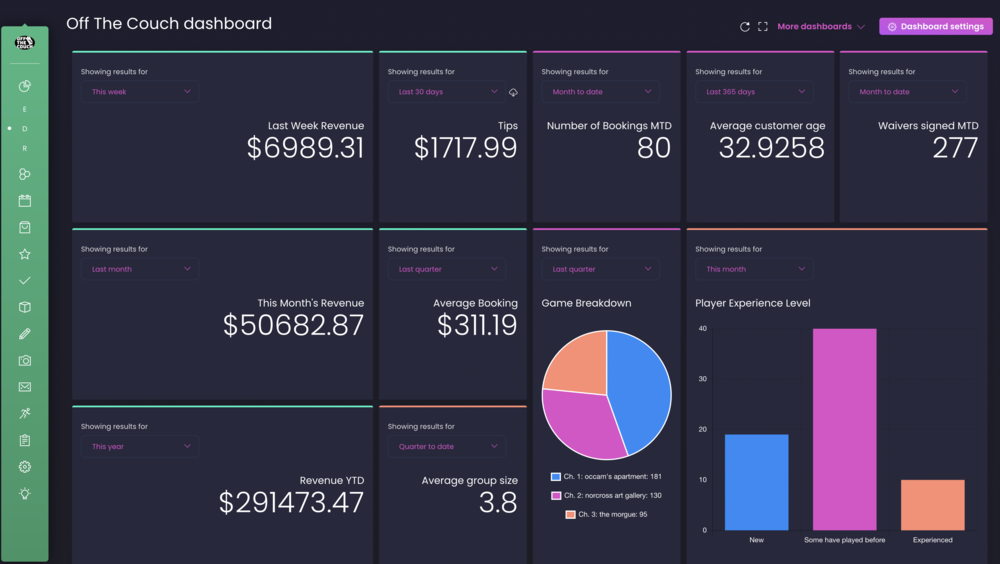Image resolution: width=1000 pixels, height=564 pixels.
Task: Enter fullscreen dashboard view
Action: [763, 27]
